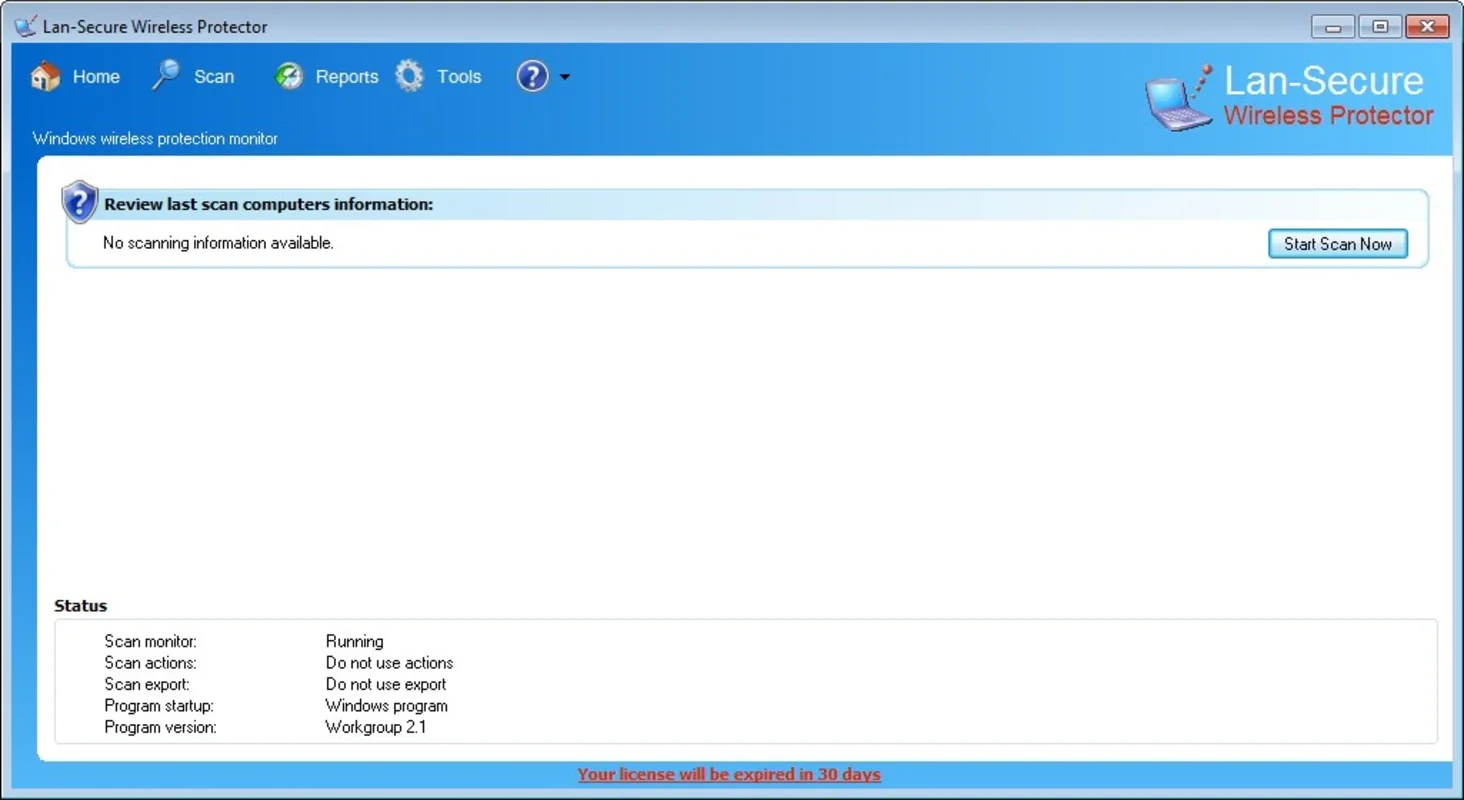Click the 'Workgroup 2.1' value
This screenshot has height=800, width=1464.
point(375,727)
